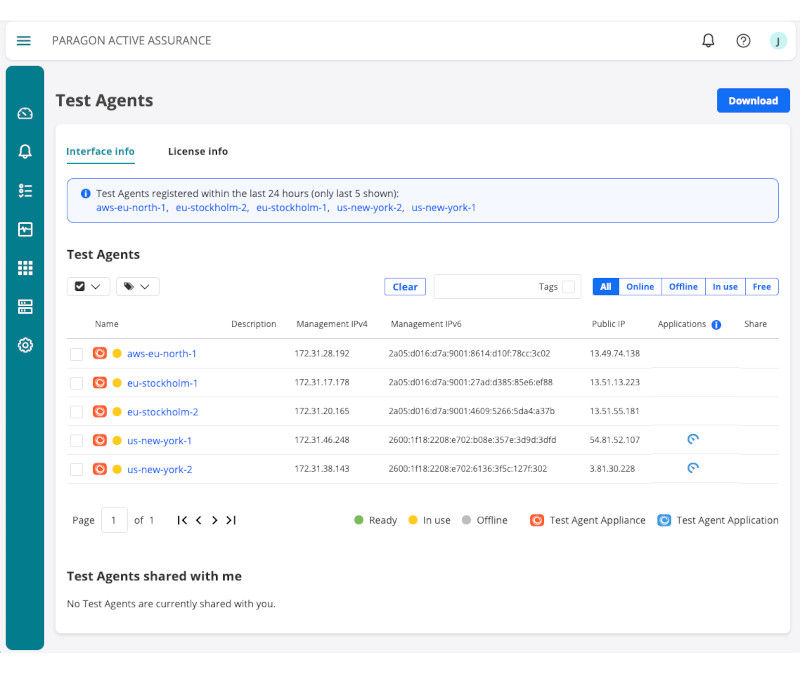Tick the checkbox beside us-new-york-2
The image size is (800, 673).
point(77,468)
